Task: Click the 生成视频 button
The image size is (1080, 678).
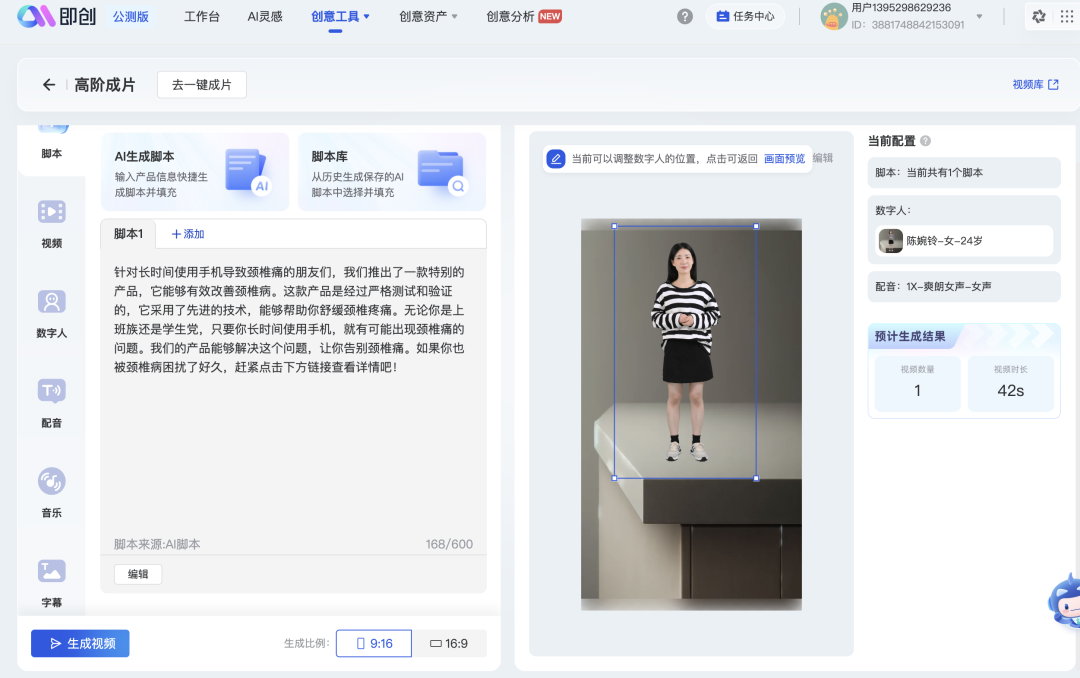Action: [x=79, y=643]
